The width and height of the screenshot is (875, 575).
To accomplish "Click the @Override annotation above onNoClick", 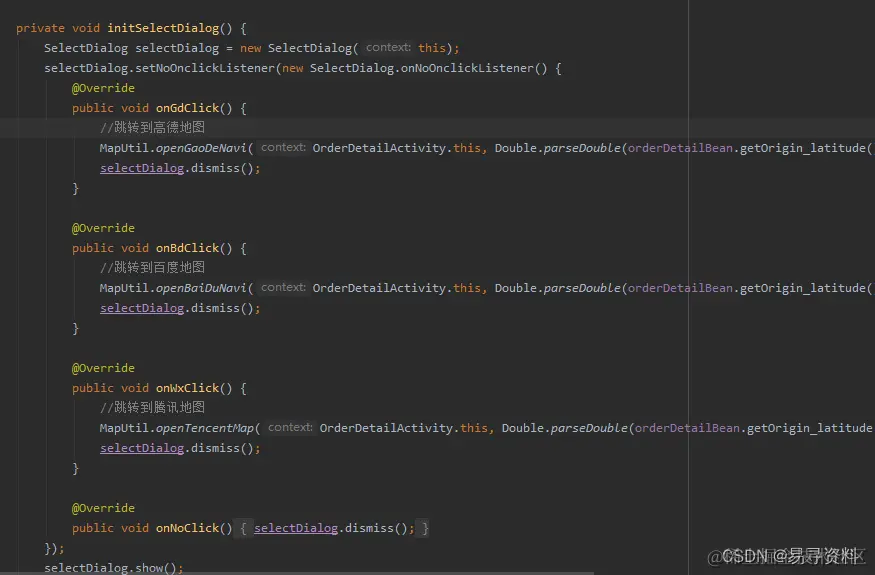I will pyautogui.click(x=103, y=509).
